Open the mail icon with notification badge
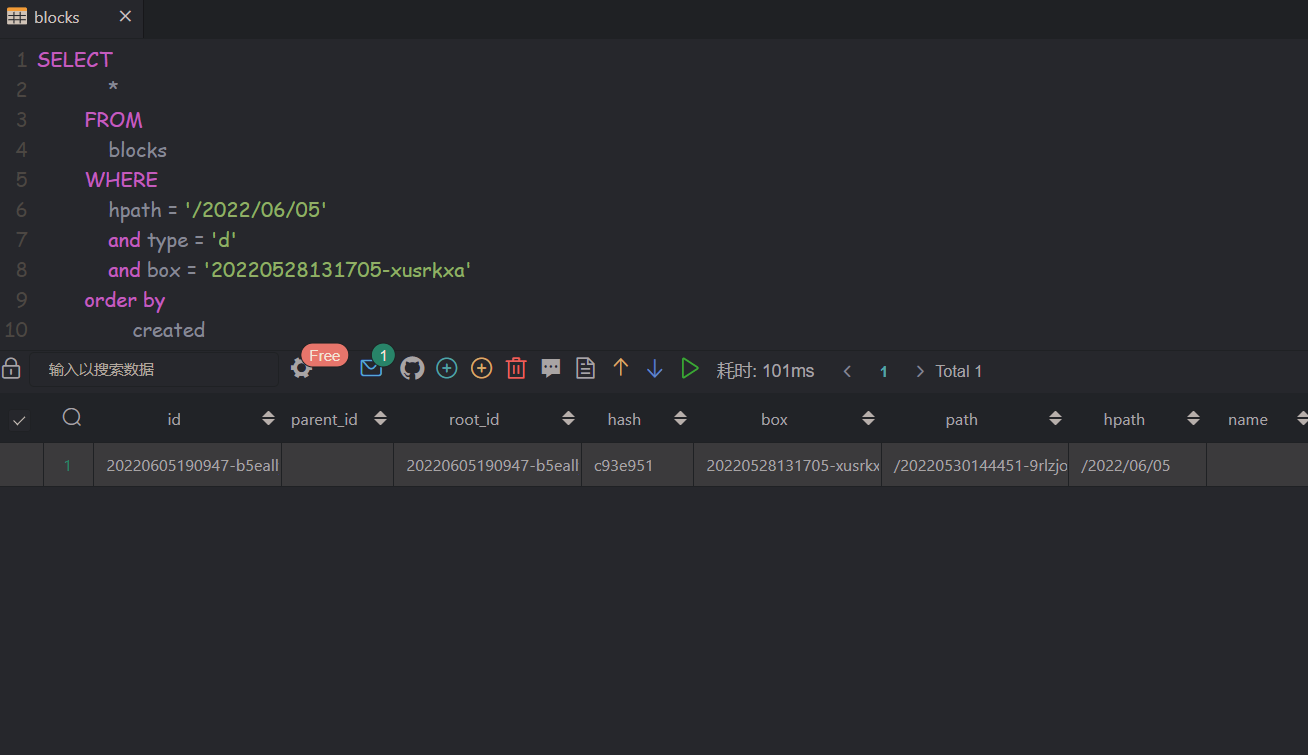This screenshot has width=1308, height=755. [371, 368]
